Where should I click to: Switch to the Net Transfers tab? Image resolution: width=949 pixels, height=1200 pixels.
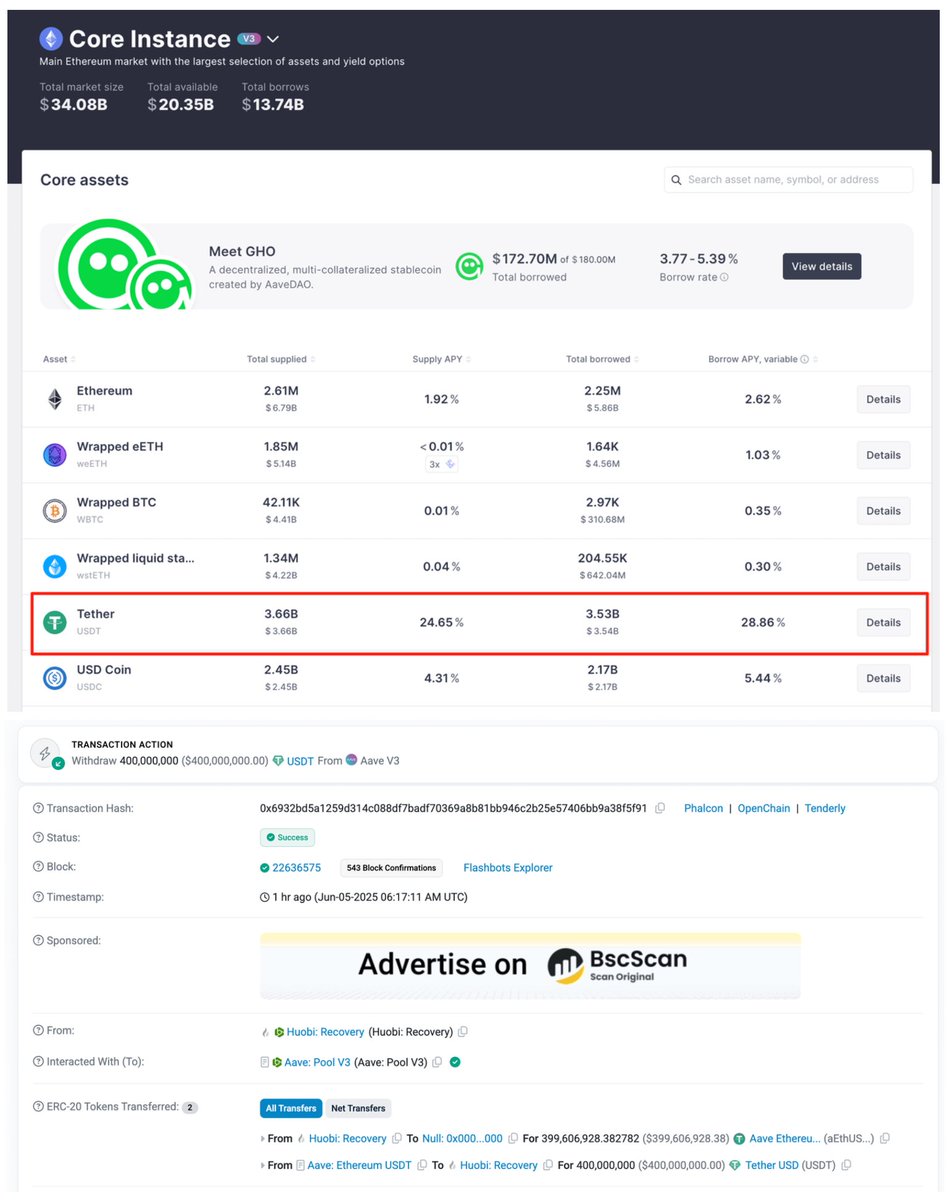tap(360, 1108)
